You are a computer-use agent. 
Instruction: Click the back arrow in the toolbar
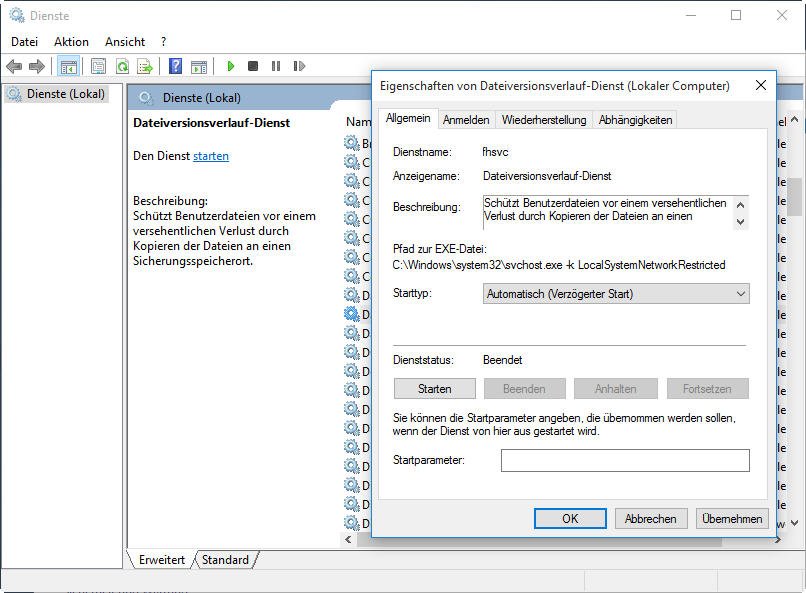[14, 67]
